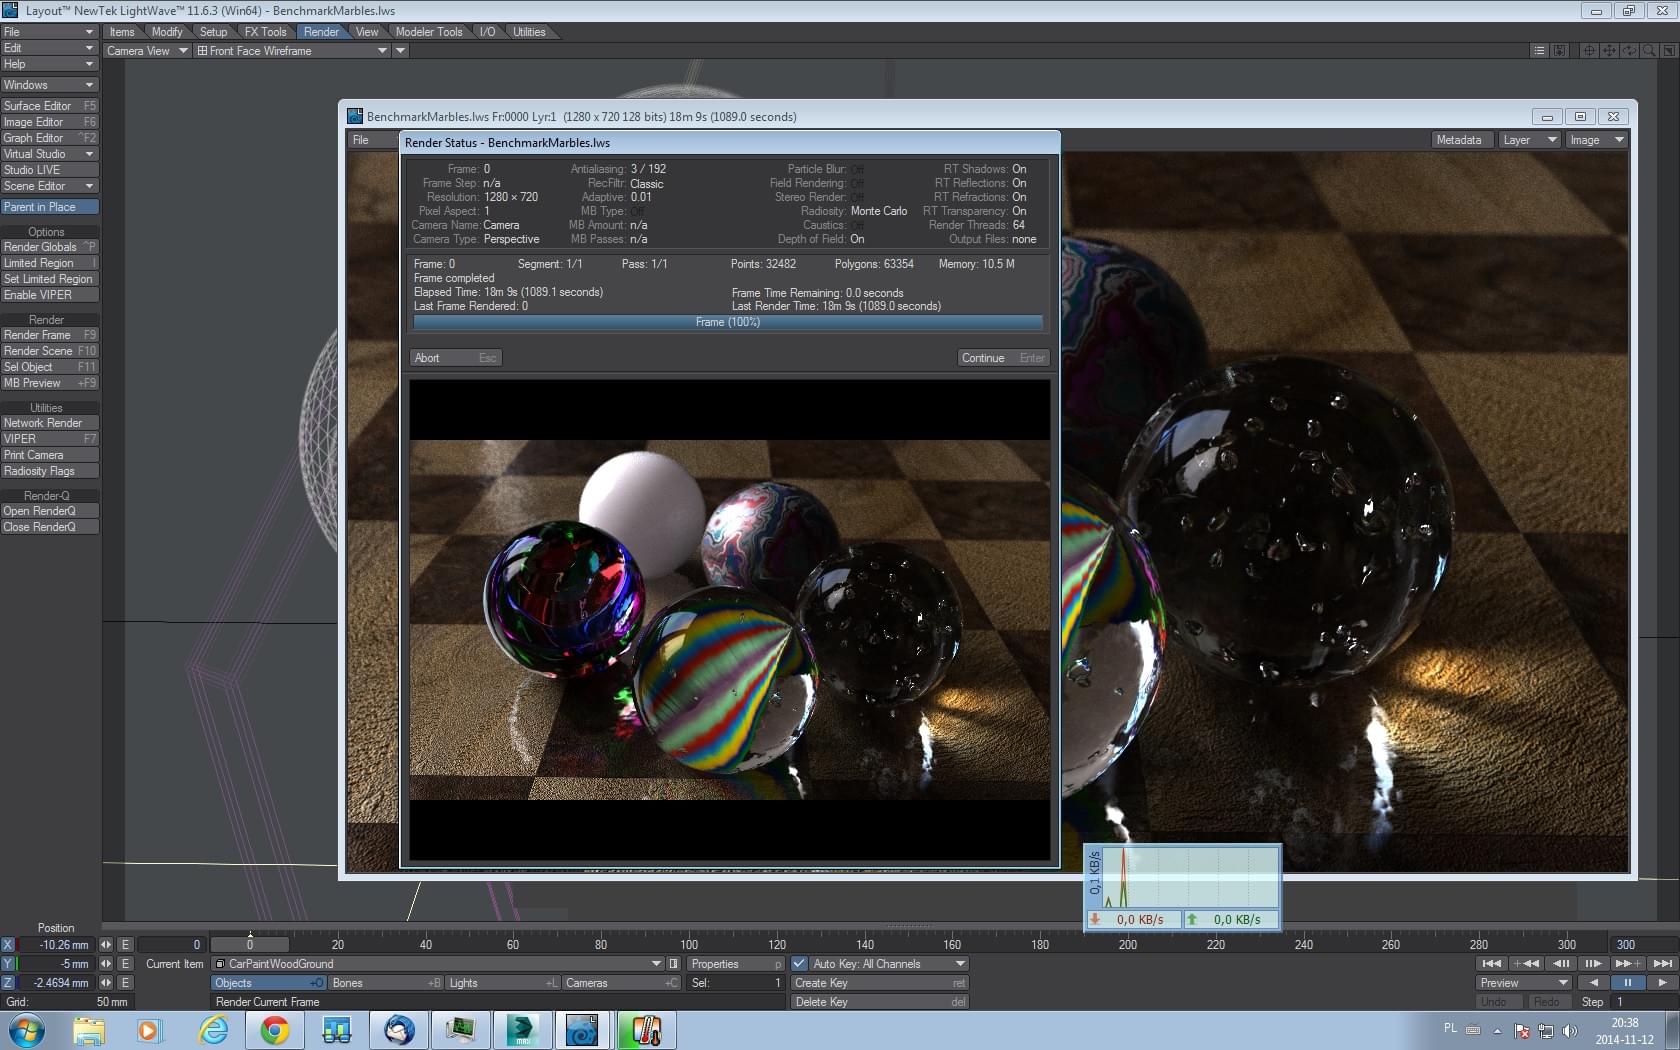Image resolution: width=1680 pixels, height=1050 pixels.
Task: Toggle Parent in Place mode
Action: click(49, 207)
